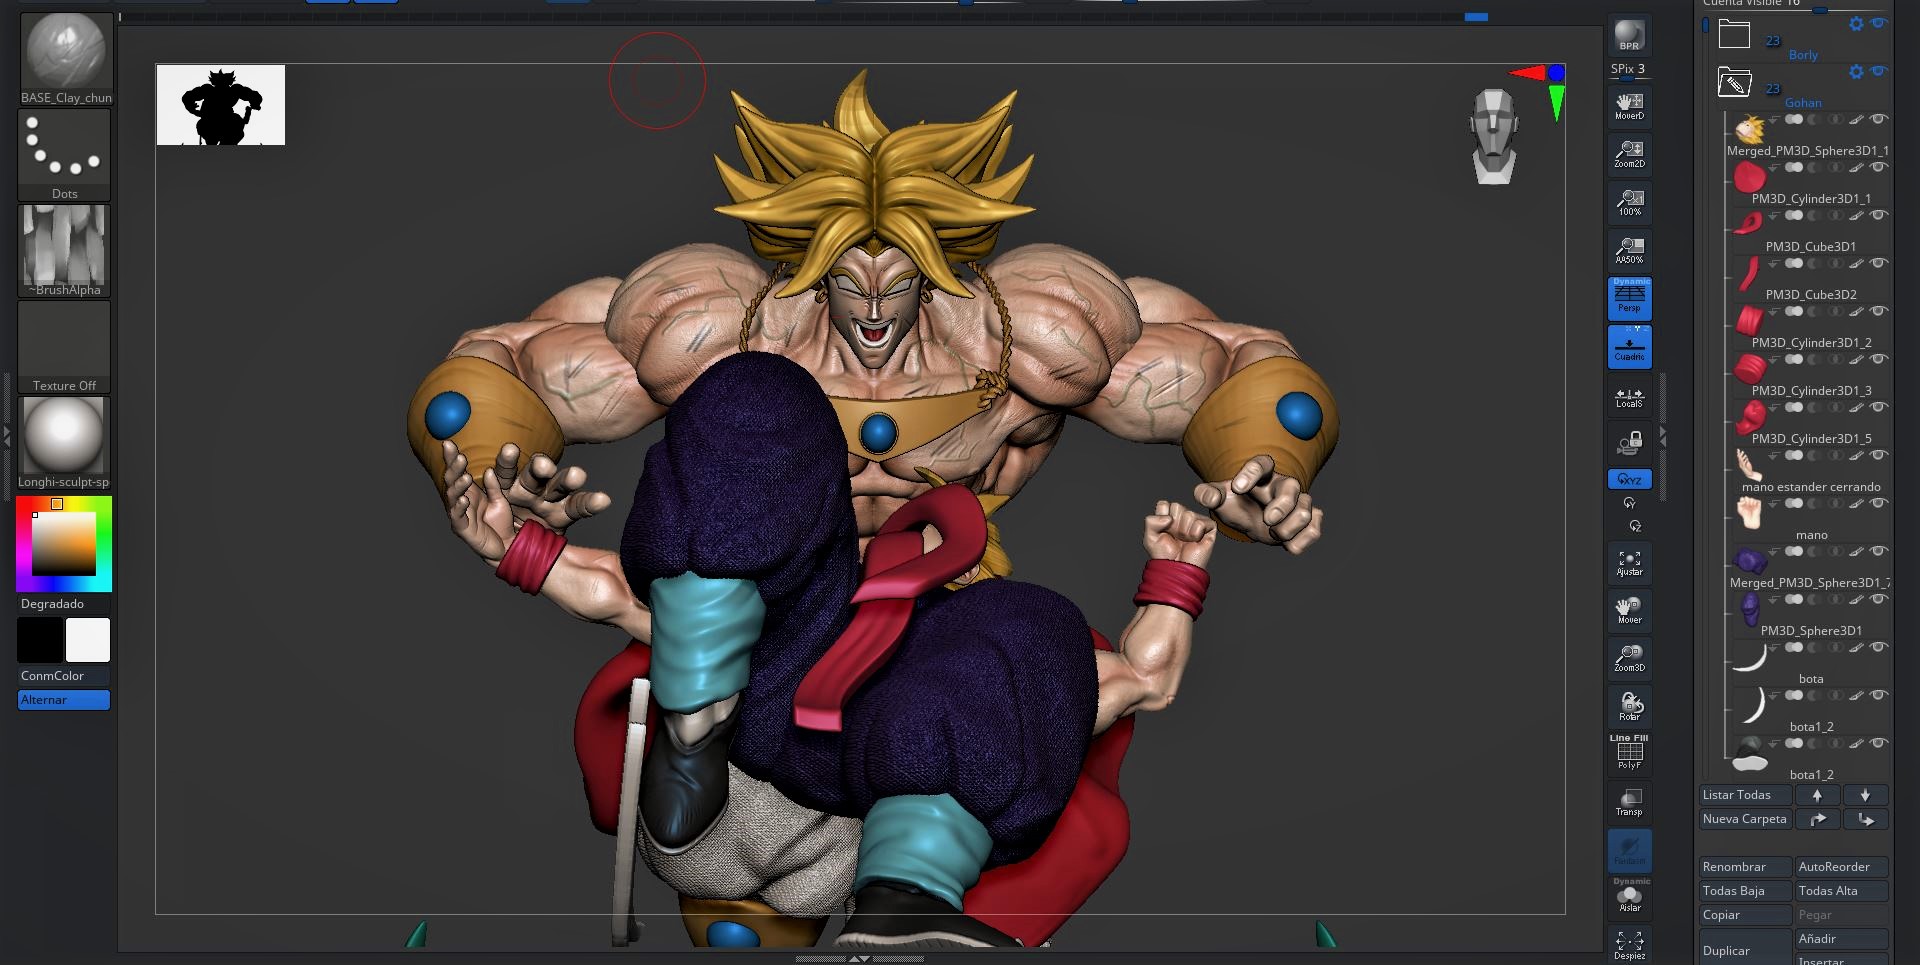
Task: Click the ConmColor switch color button
Action: tap(64, 676)
